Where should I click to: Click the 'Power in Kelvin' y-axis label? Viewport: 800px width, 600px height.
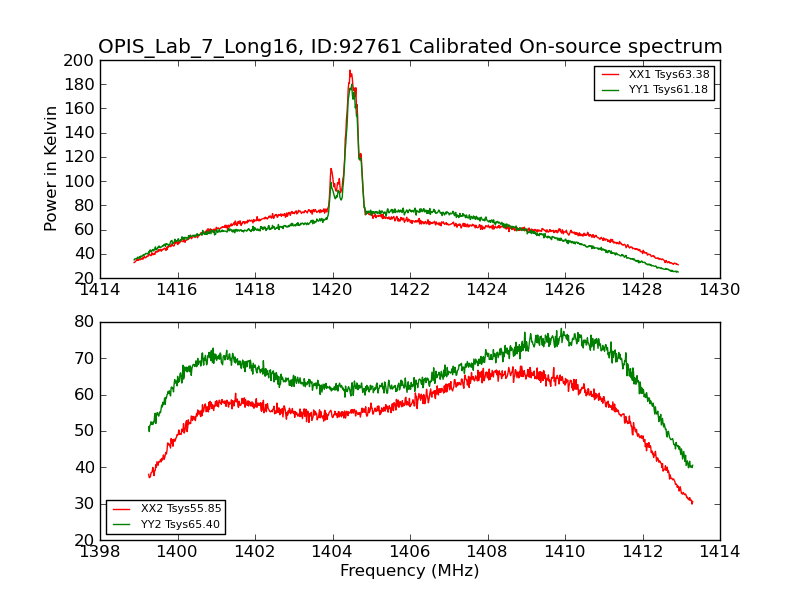51,169
